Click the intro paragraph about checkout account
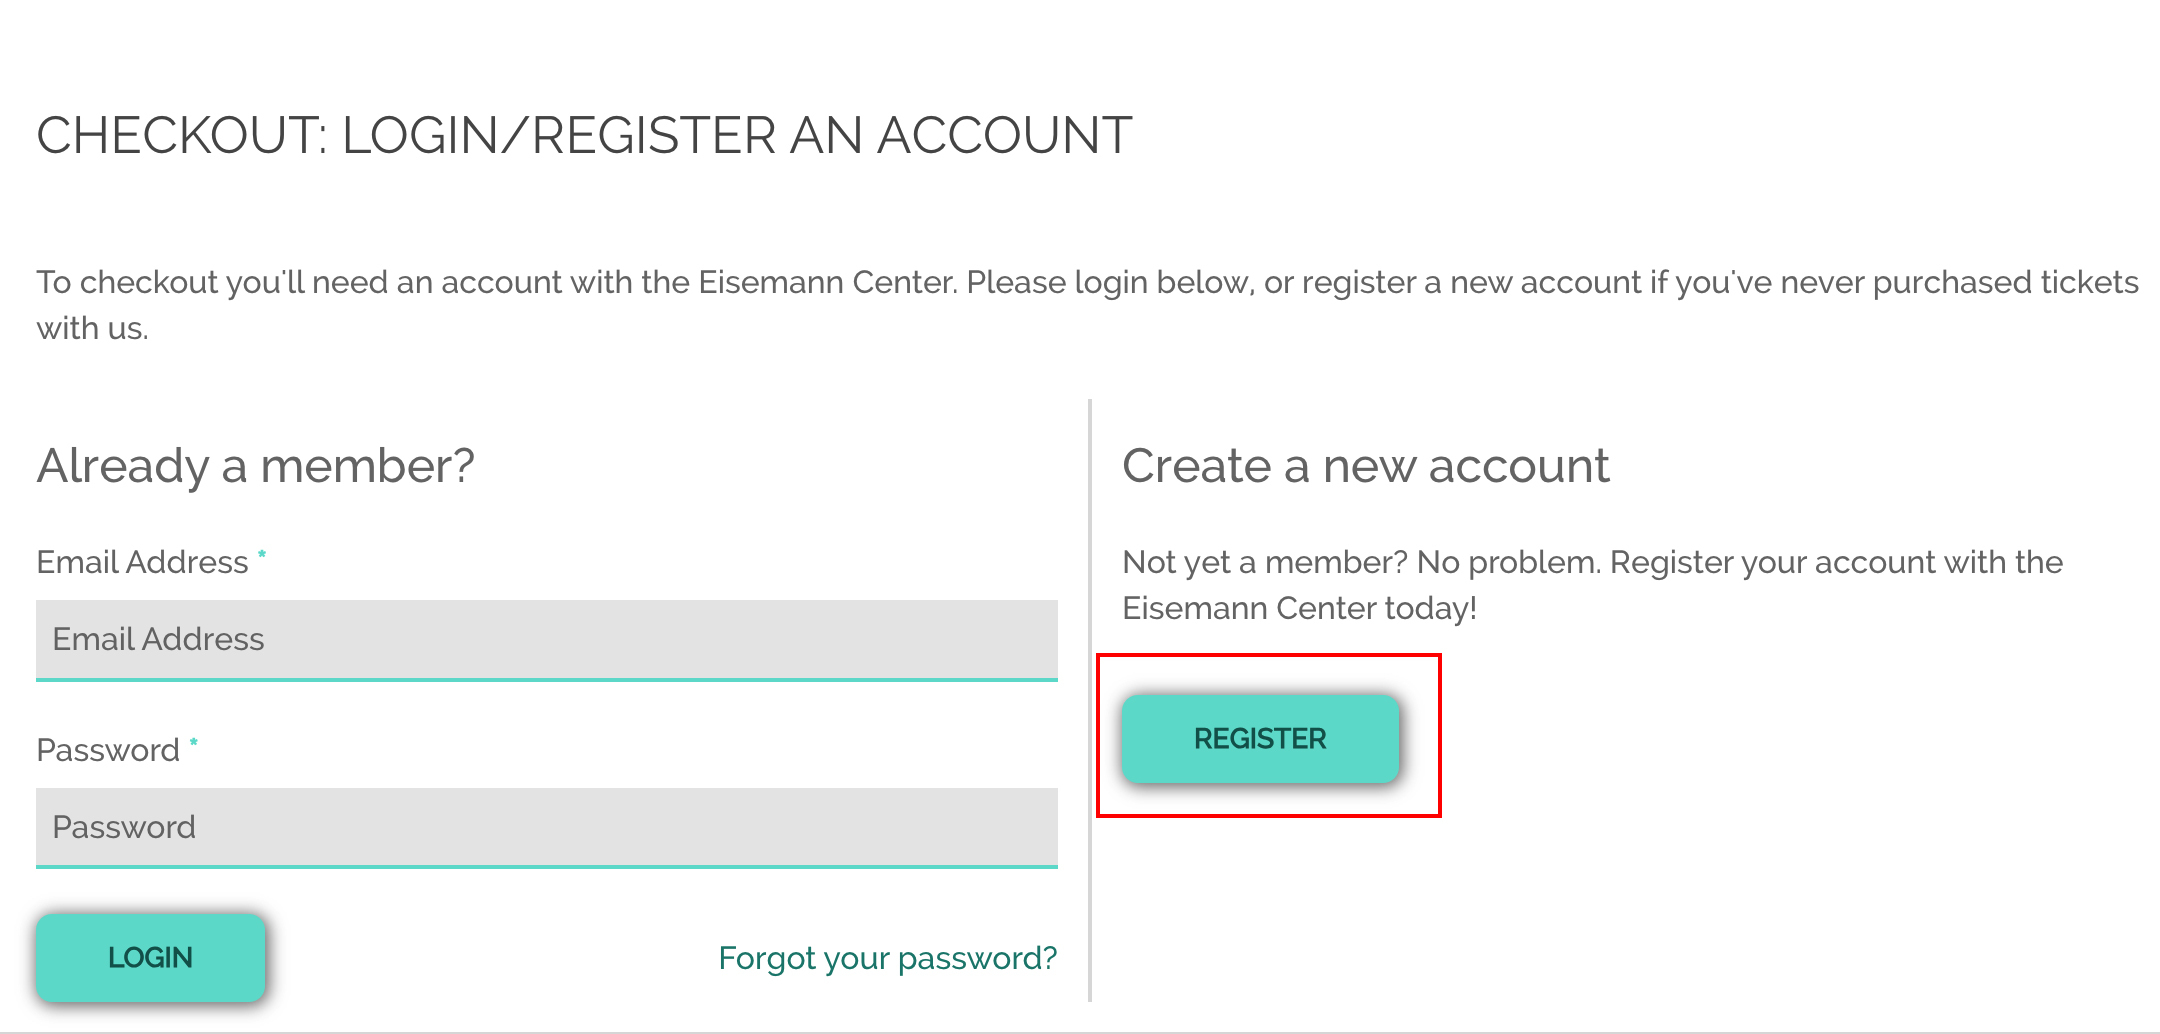This screenshot has width=2160, height=1034. point(1086,283)
